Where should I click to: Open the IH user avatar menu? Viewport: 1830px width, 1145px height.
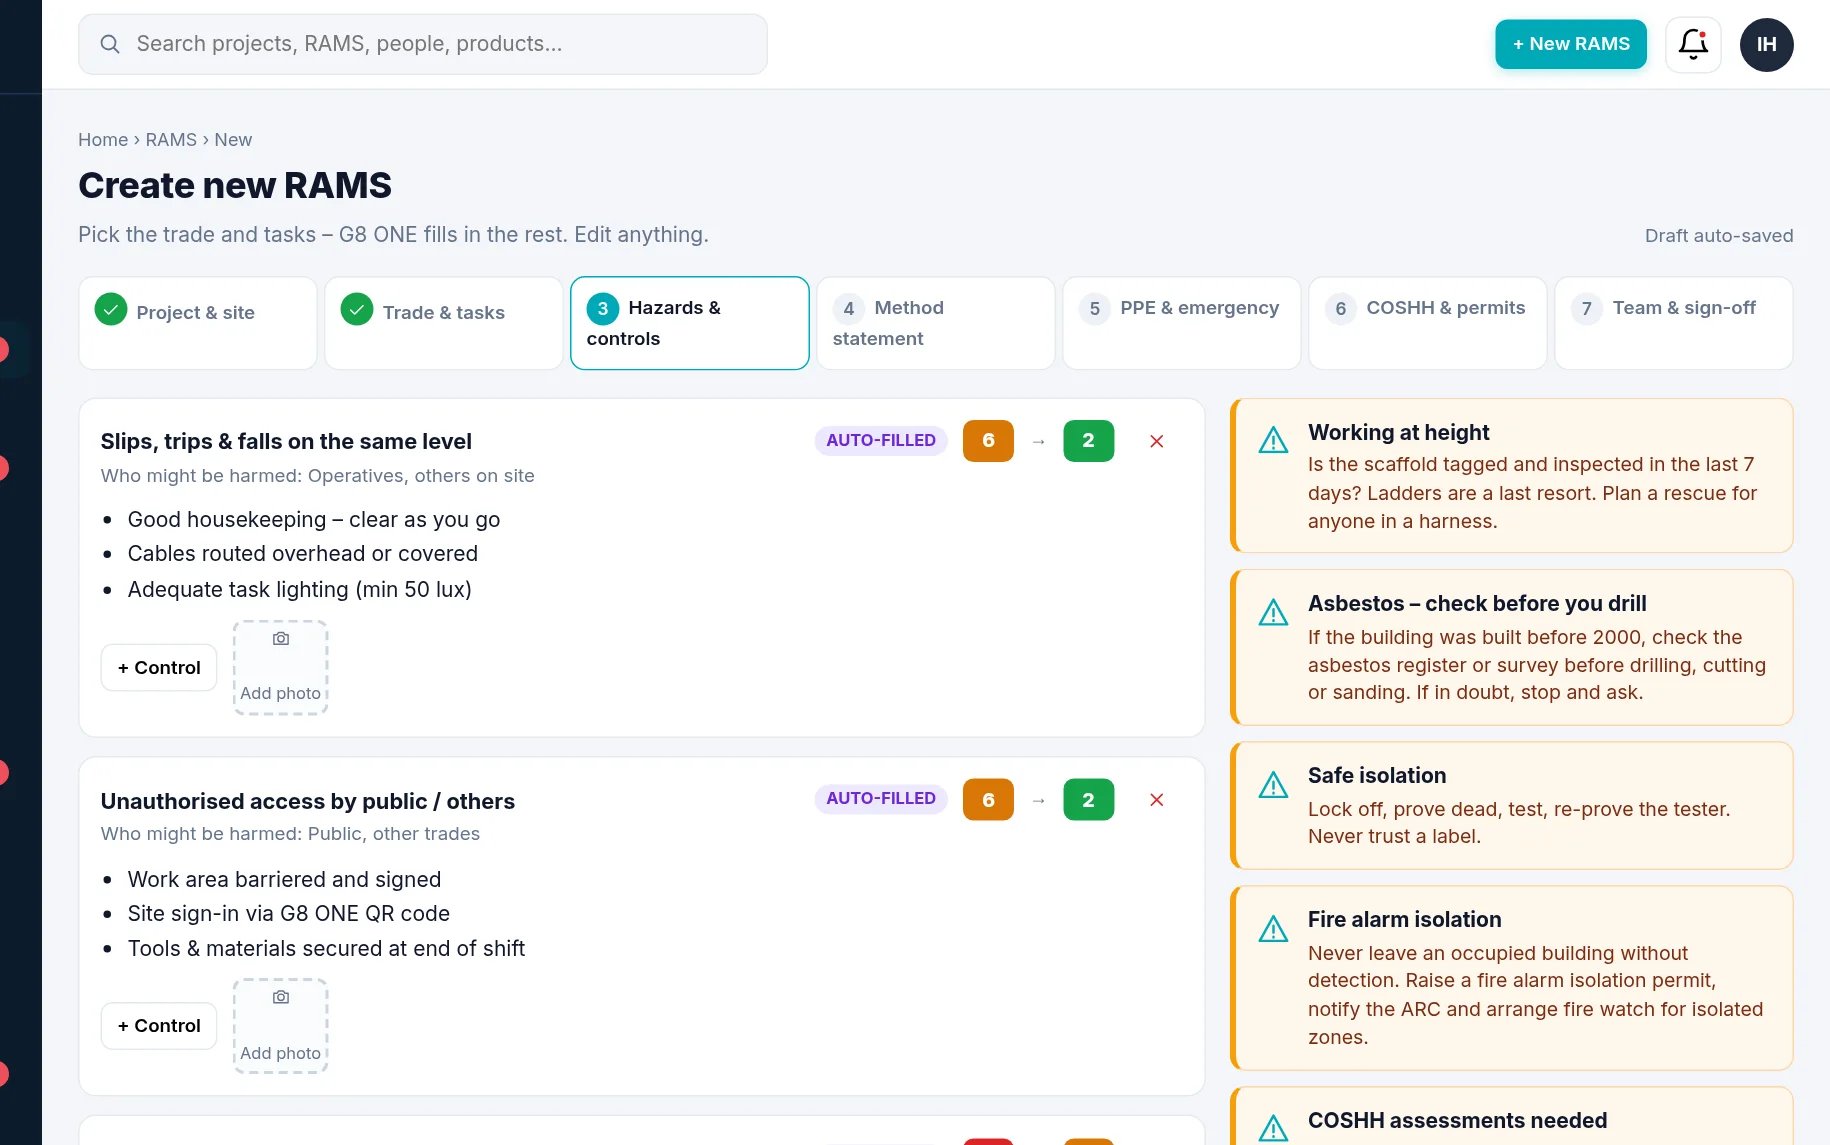(x=1766, y=44)
